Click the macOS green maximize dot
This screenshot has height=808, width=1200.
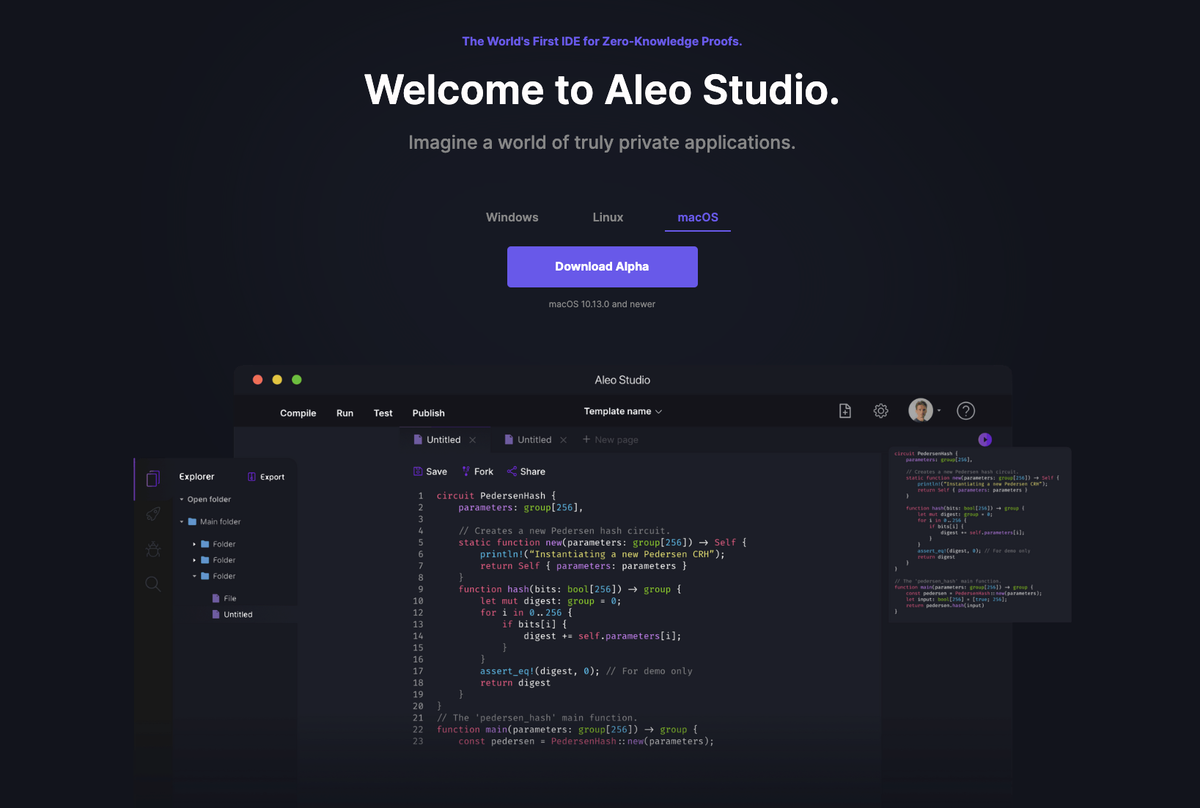click(x=297, y=380)
